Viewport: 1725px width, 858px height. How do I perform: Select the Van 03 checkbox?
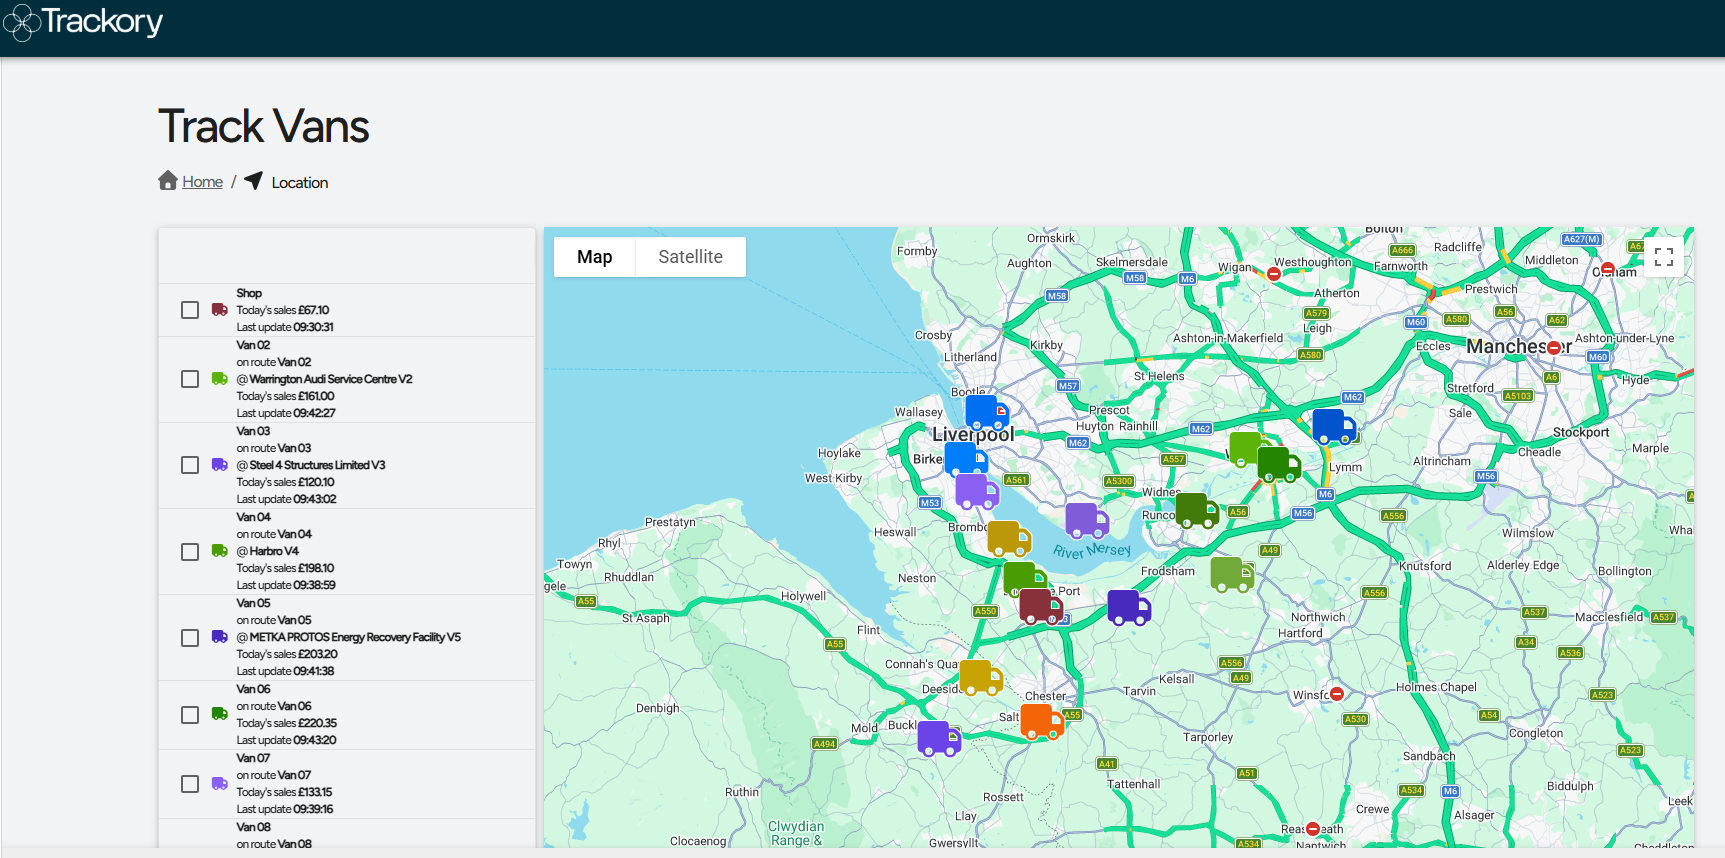(190, 465)
